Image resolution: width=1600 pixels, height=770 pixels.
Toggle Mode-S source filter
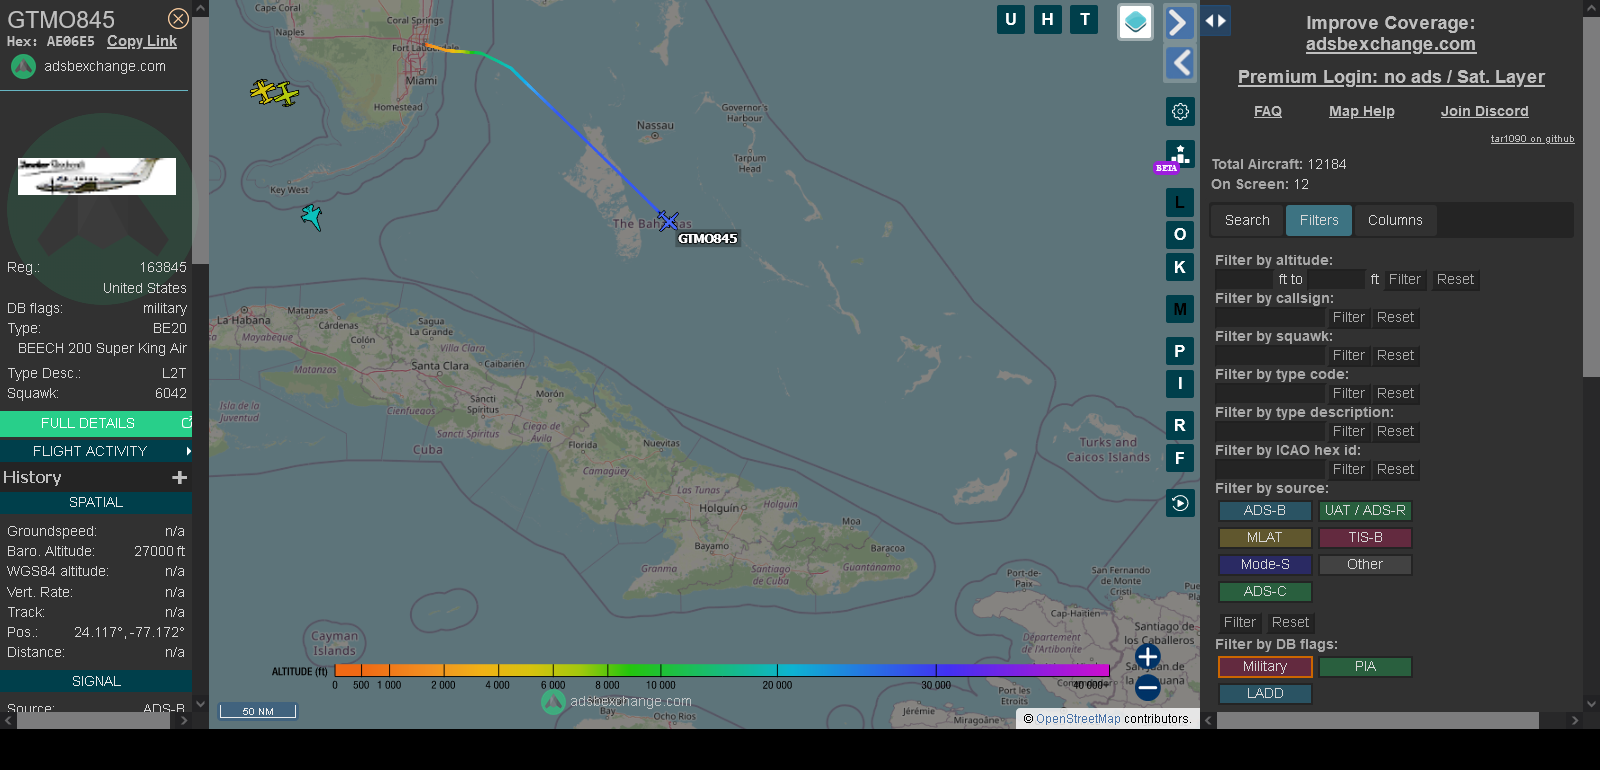(x=1265, y=565)
